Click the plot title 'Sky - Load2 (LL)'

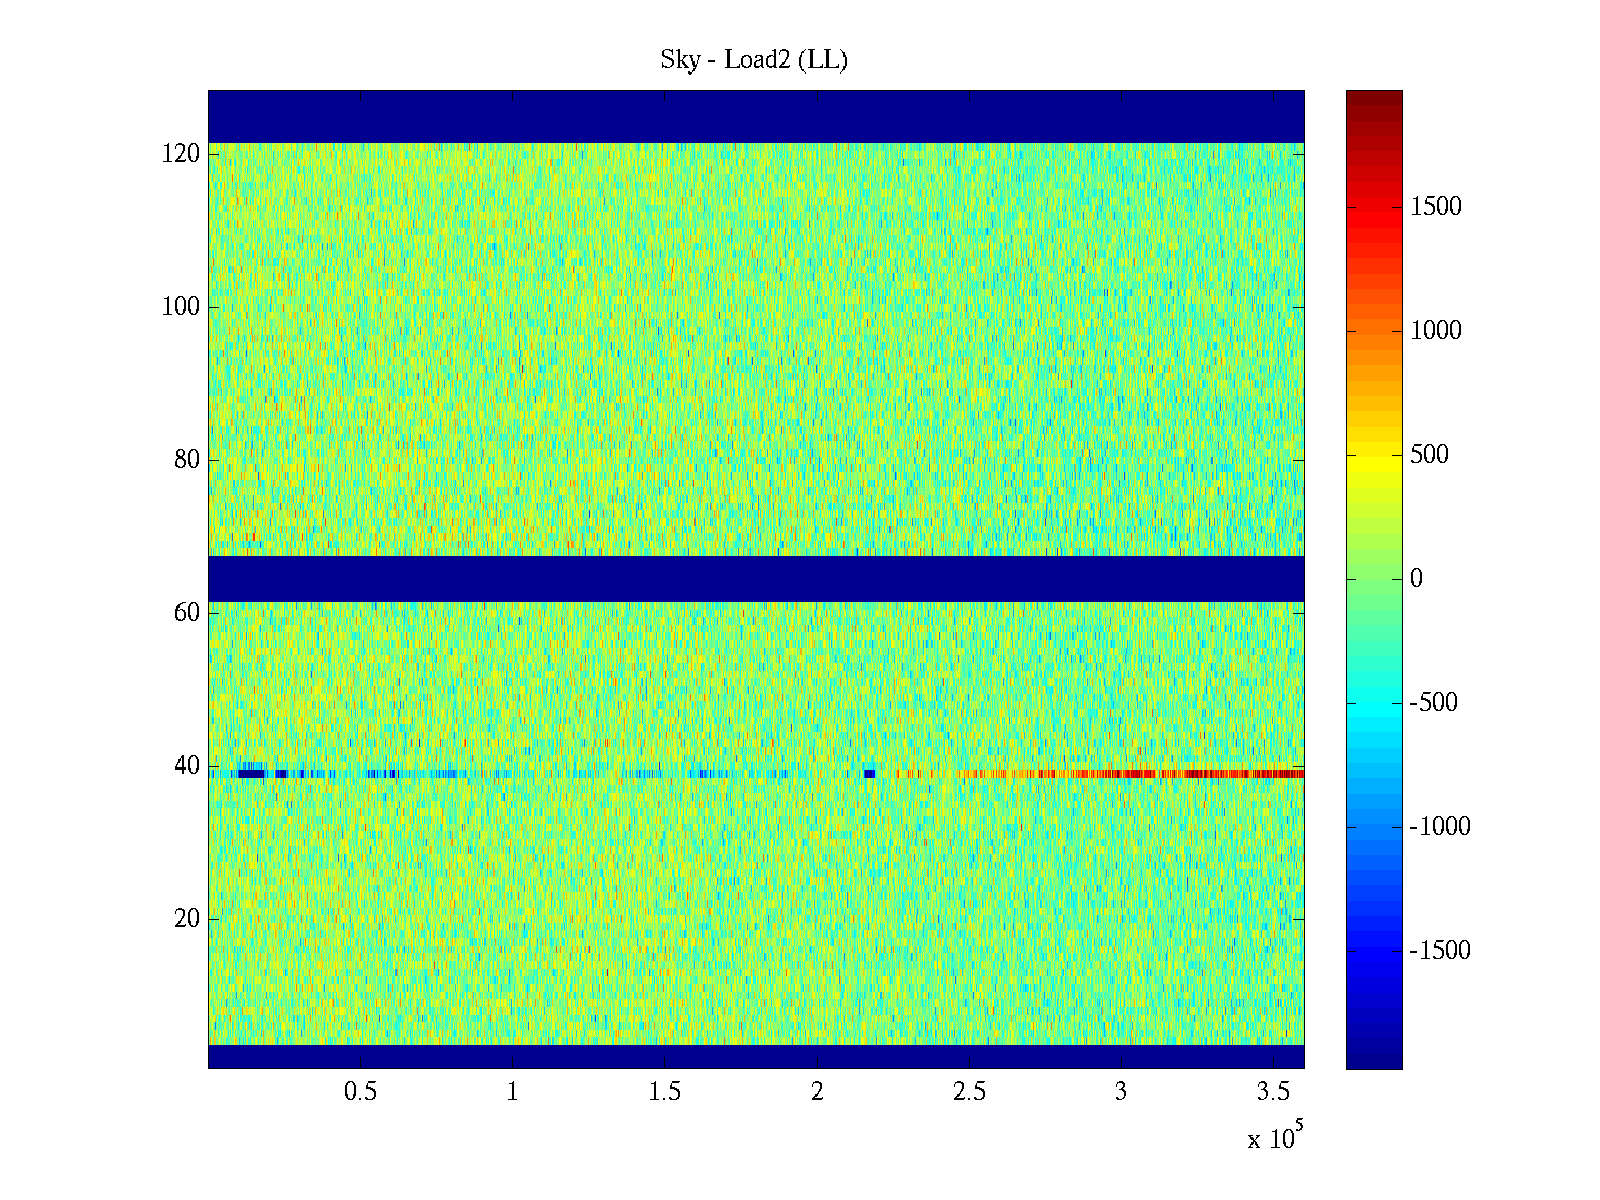click(x=754, y=60)
